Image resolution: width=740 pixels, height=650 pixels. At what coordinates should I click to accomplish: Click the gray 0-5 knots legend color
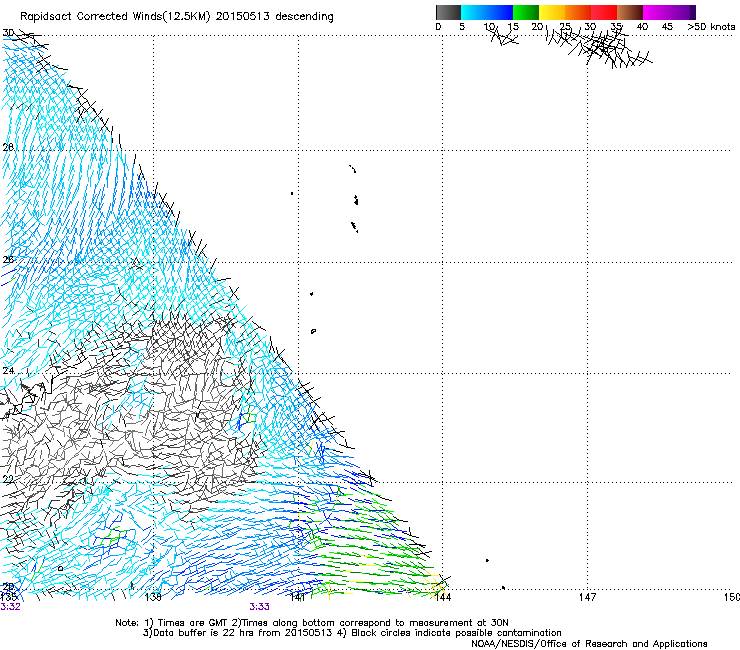(448, 12)
